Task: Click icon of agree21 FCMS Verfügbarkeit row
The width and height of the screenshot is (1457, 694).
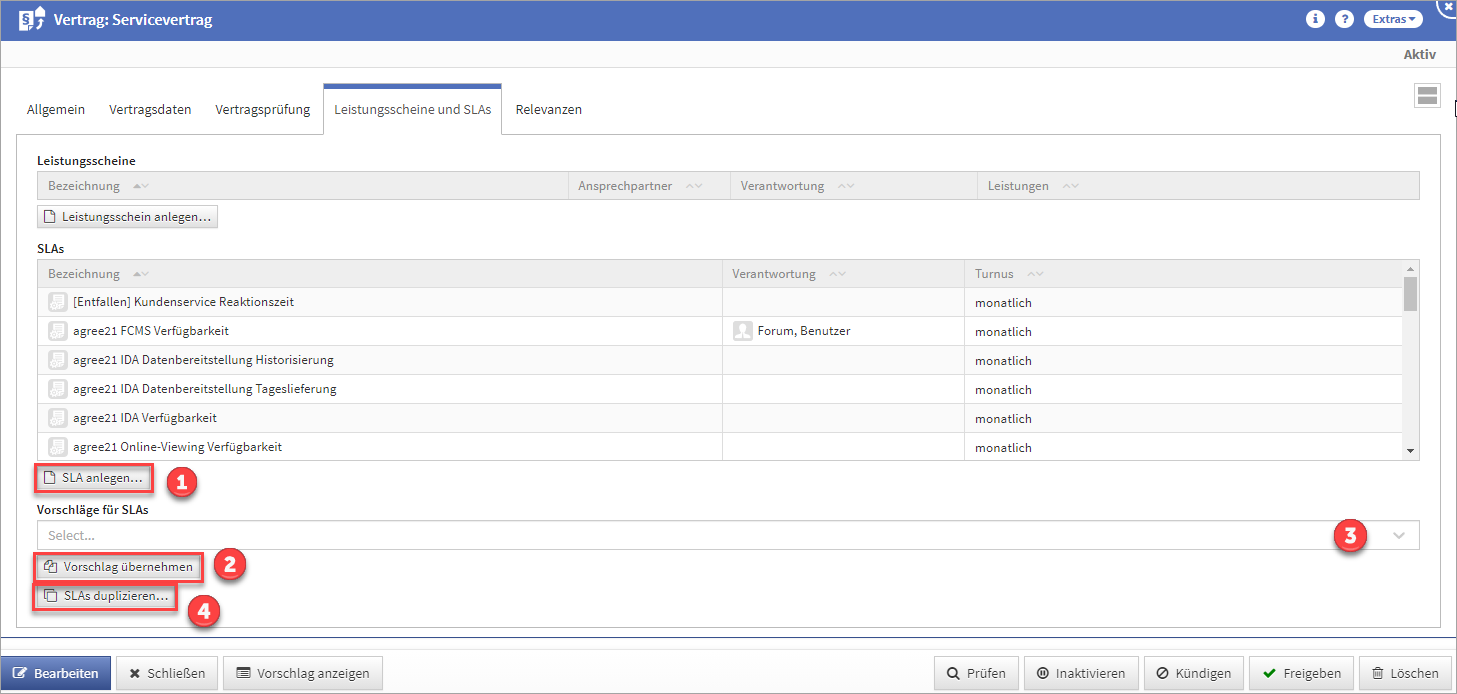Action: tap(58, 331)
